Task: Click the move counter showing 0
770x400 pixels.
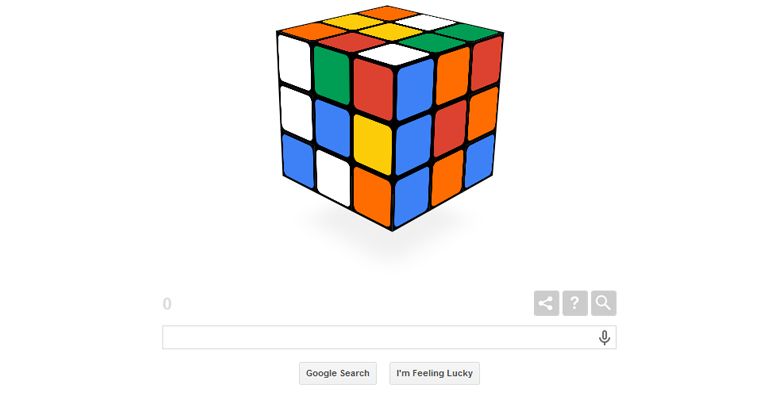Action: pyautogui.click(x=167, y=304)
